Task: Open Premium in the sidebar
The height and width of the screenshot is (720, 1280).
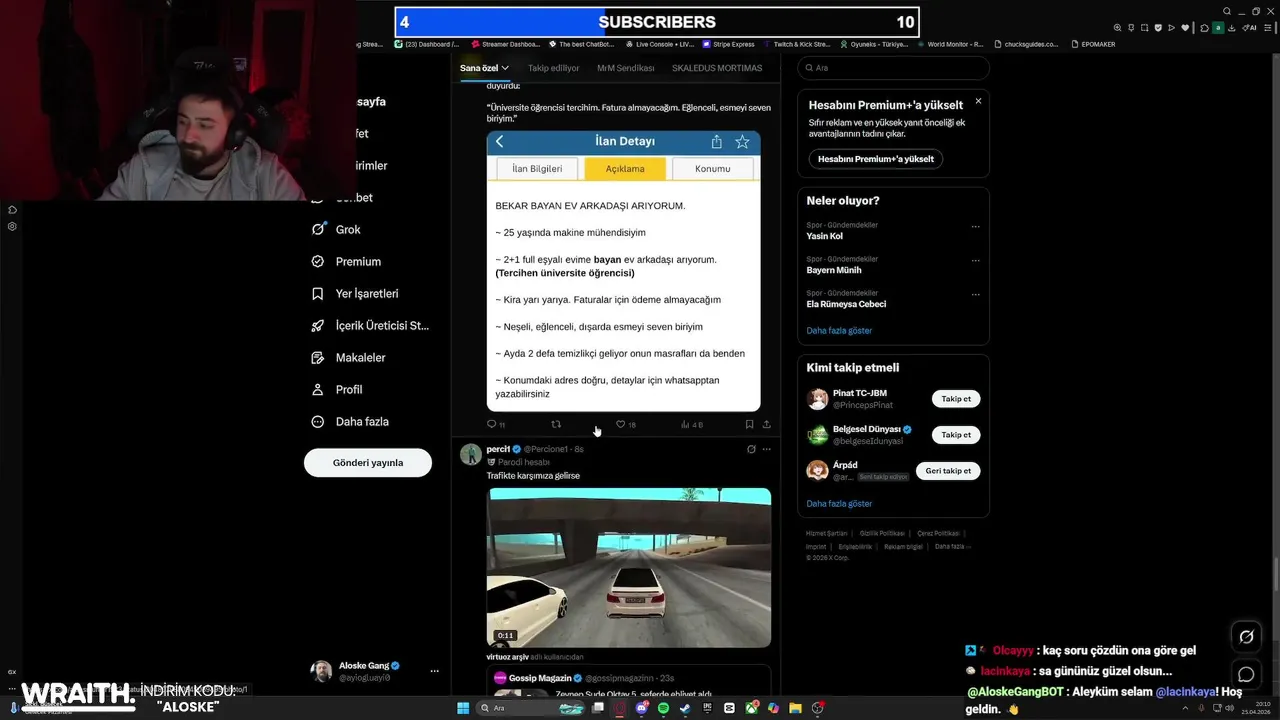Action: (345, 261)
